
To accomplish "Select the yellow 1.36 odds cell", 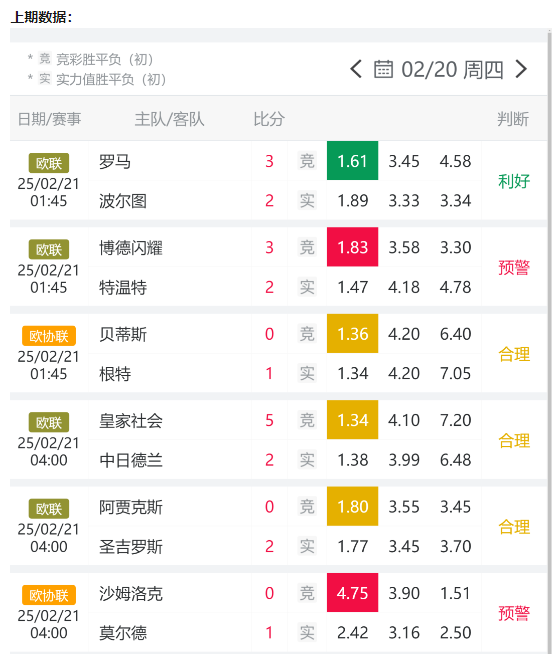I will [353, 334].
